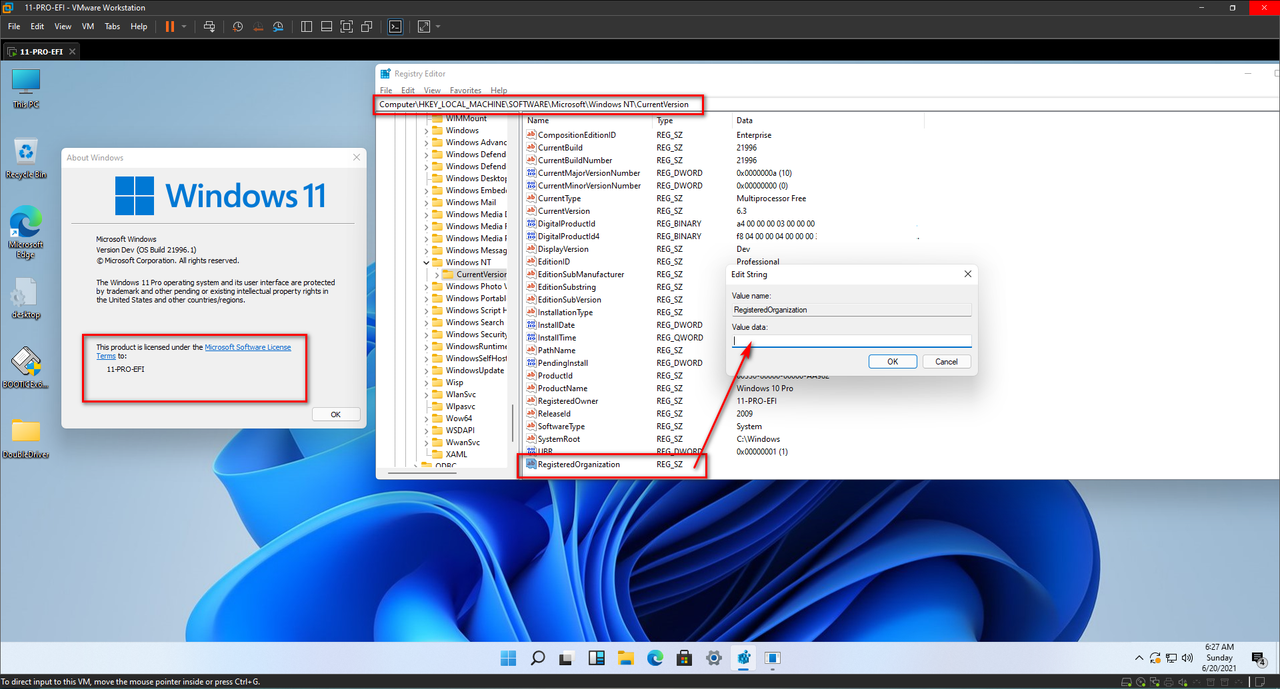Click OK in the About Windows dialog
The height and width of the screenshot is (689, 1280).
(336, 414)
